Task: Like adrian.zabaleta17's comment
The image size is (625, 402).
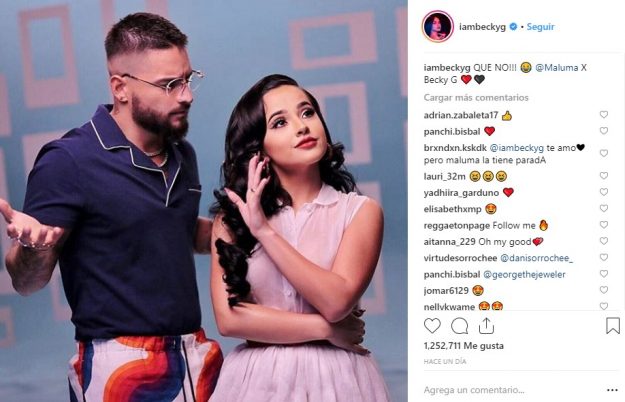Action: pyautogui.click(x=604, y=115)
